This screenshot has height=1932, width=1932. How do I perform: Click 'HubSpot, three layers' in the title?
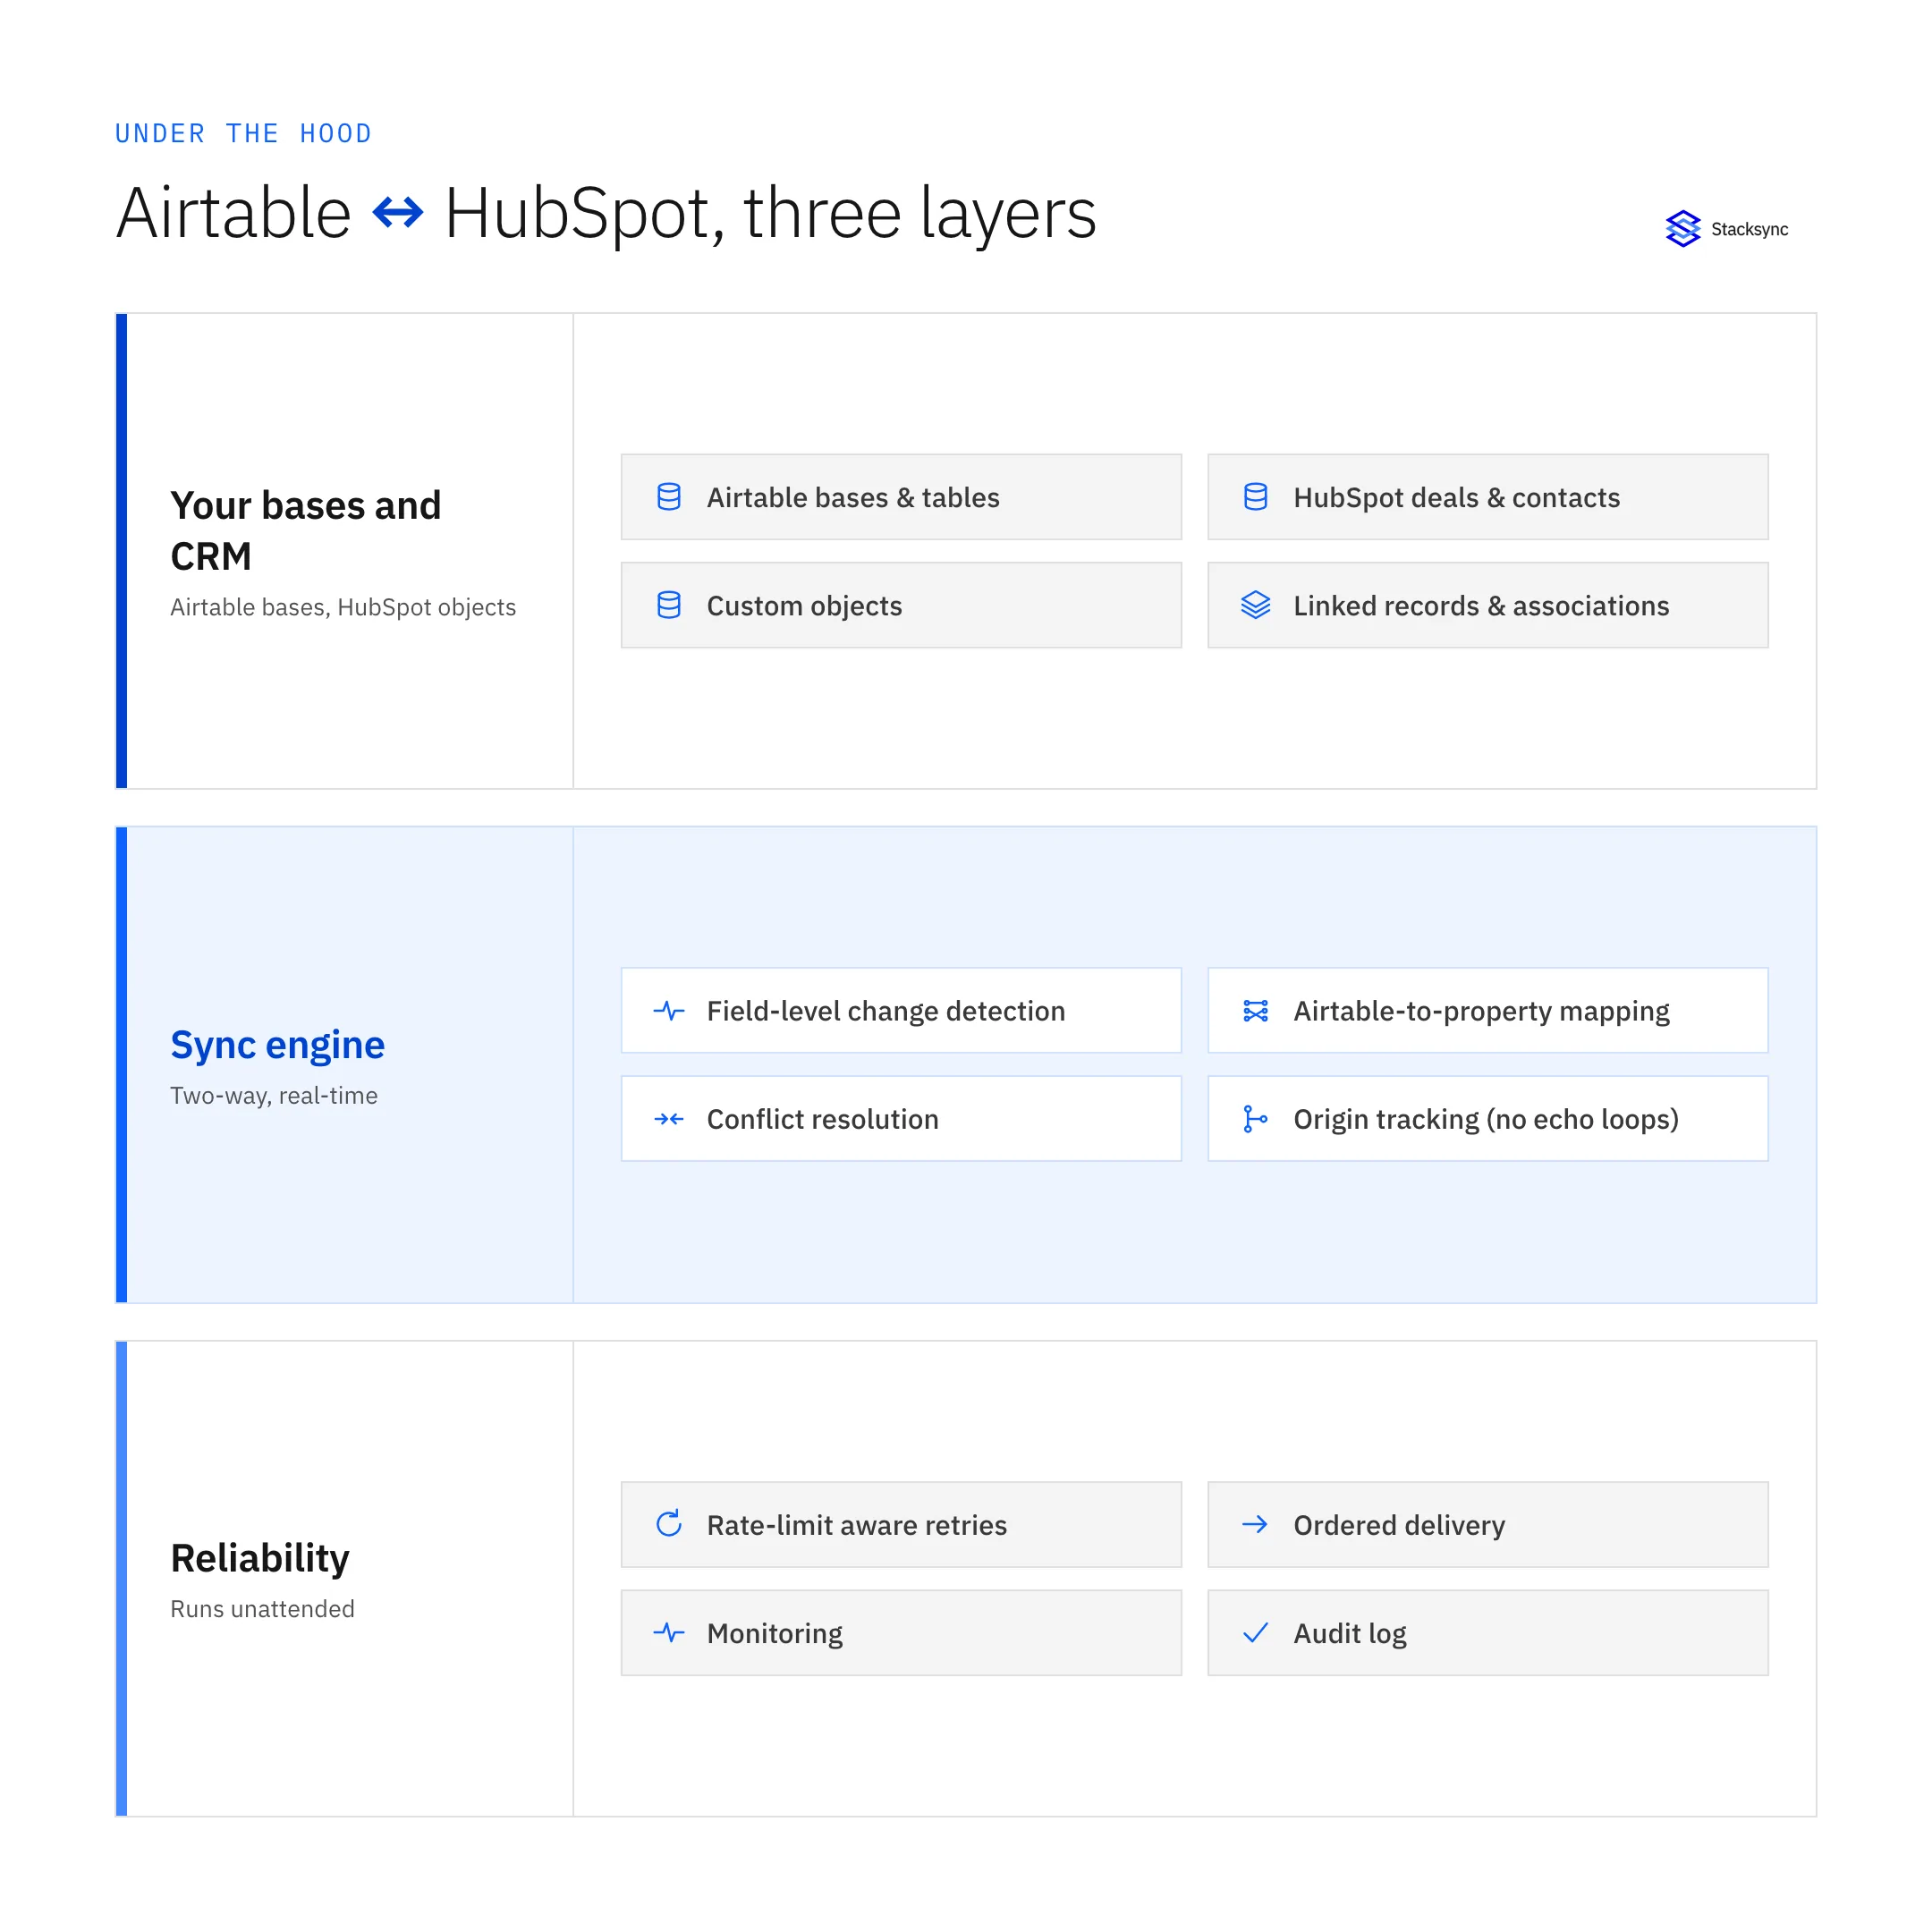[x=770, y=214]
